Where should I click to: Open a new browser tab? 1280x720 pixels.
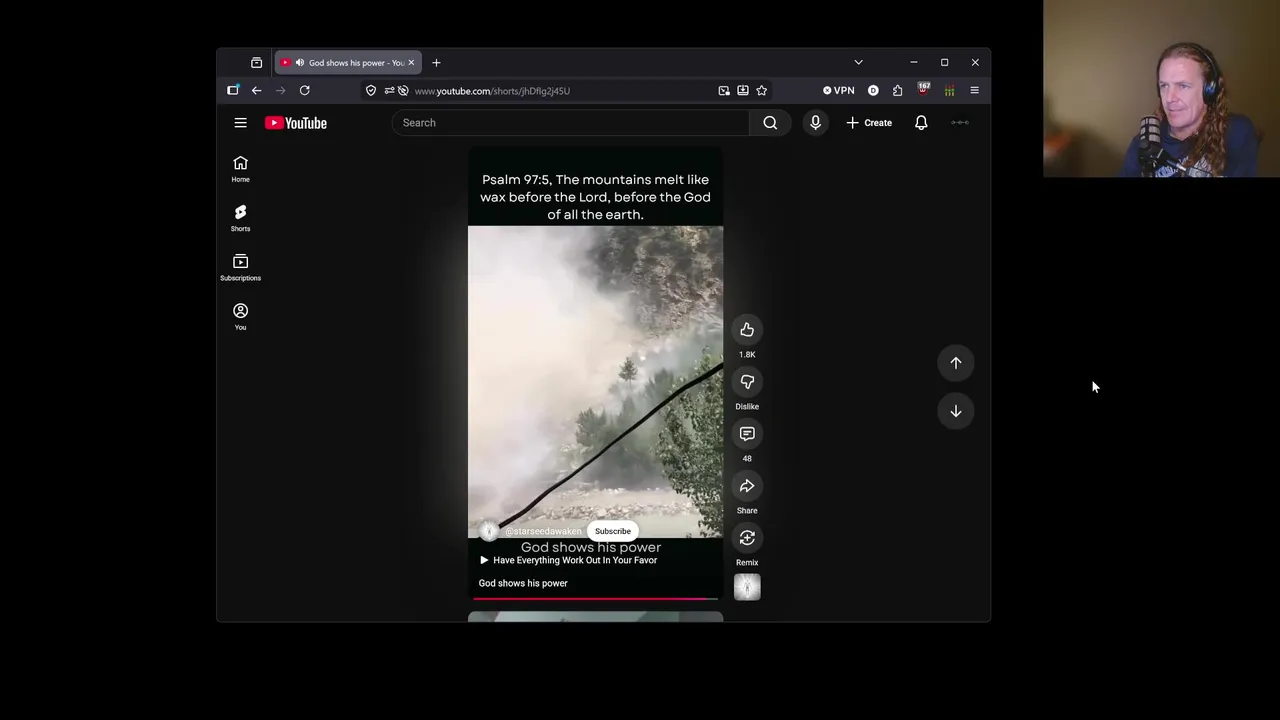(x=436, y=62)
